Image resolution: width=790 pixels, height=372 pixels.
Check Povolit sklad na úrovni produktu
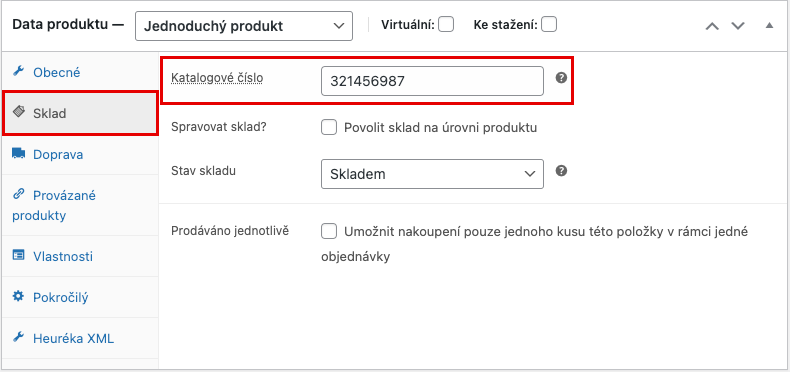click(329, 128)
